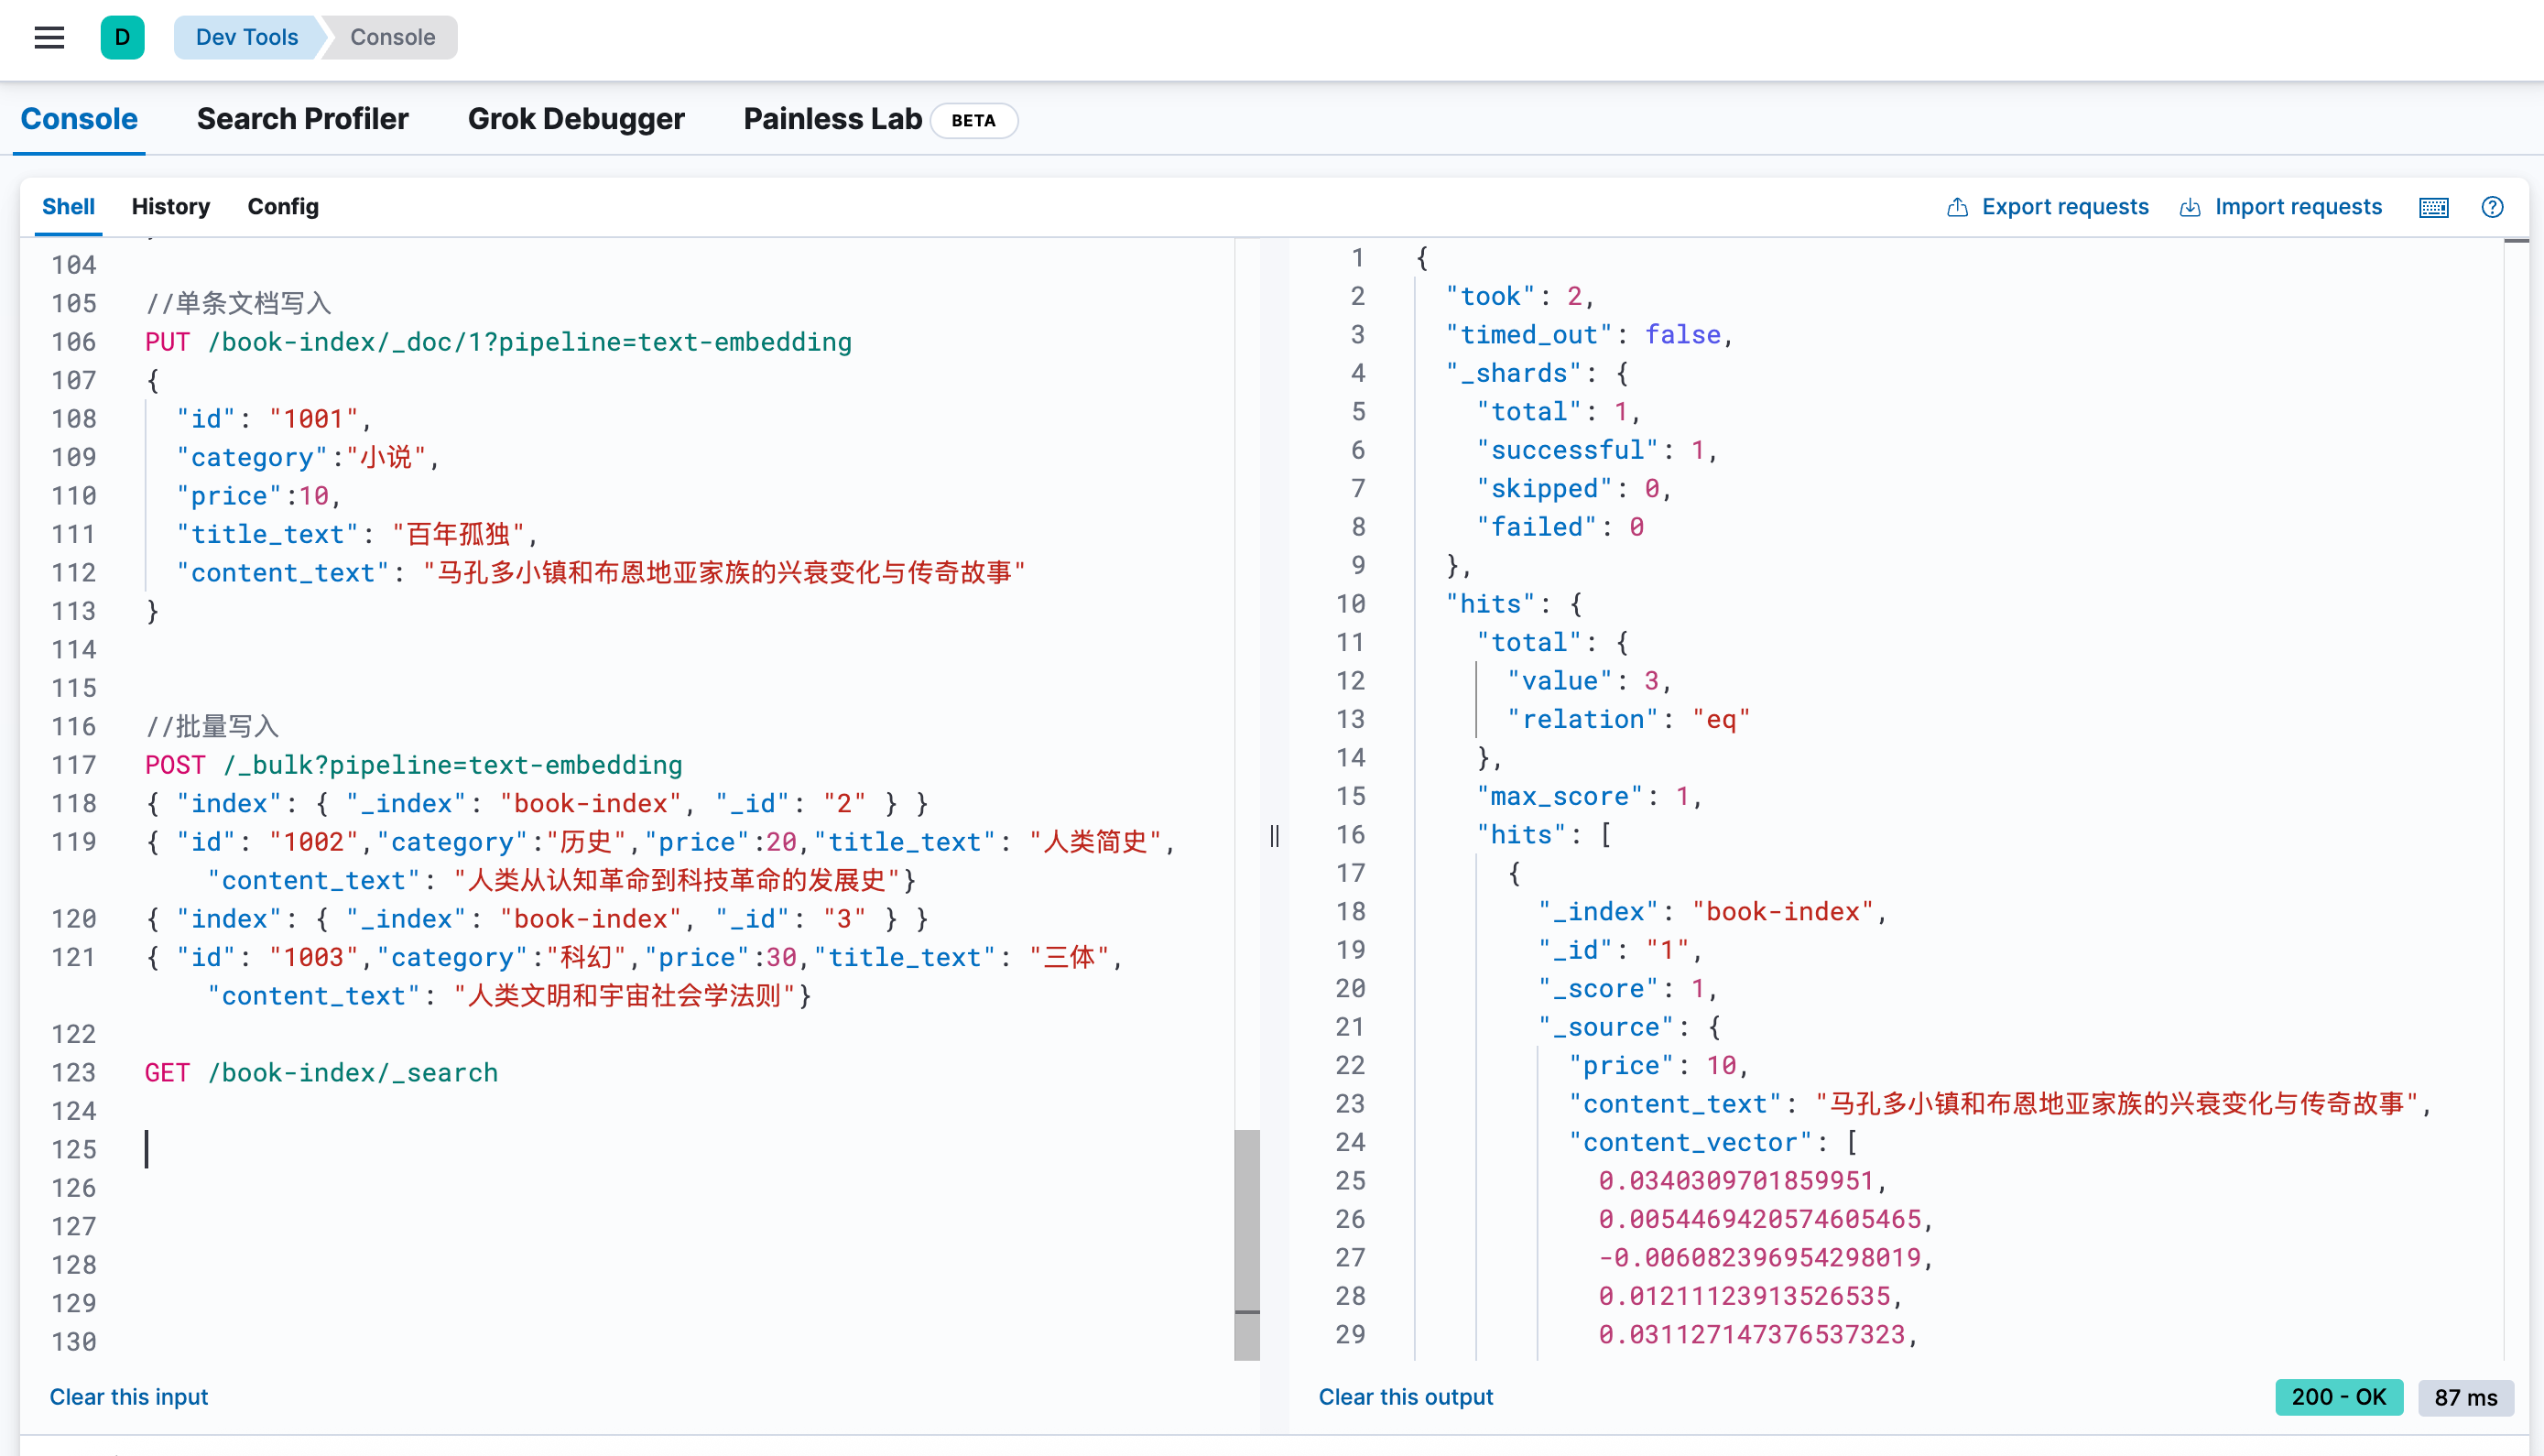Switch to Search Profiler tab
Screen dimensions: 2544x1456
(302, 119)
